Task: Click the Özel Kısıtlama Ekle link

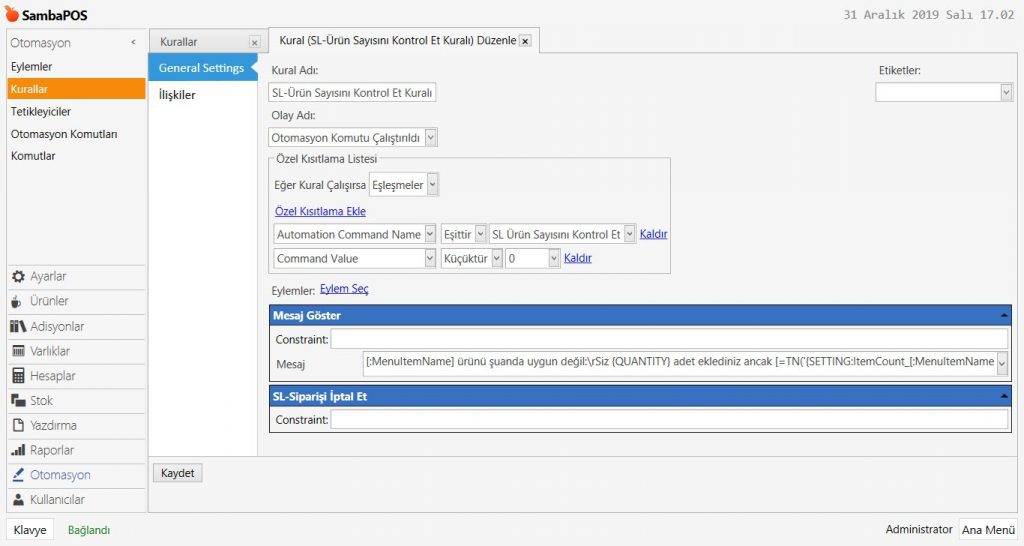Action: pyautogui.click(x=320, y=211)
